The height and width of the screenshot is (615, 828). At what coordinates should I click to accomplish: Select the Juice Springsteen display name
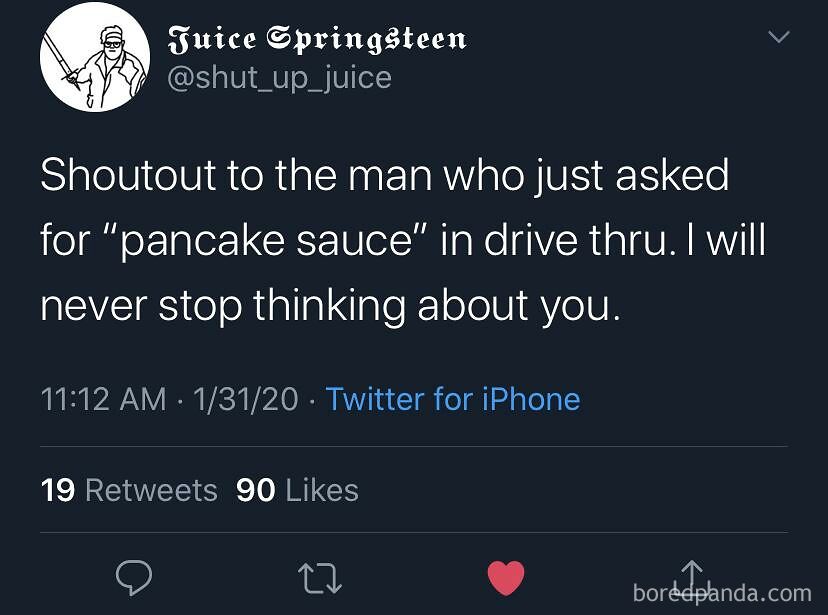coord(316,38)
